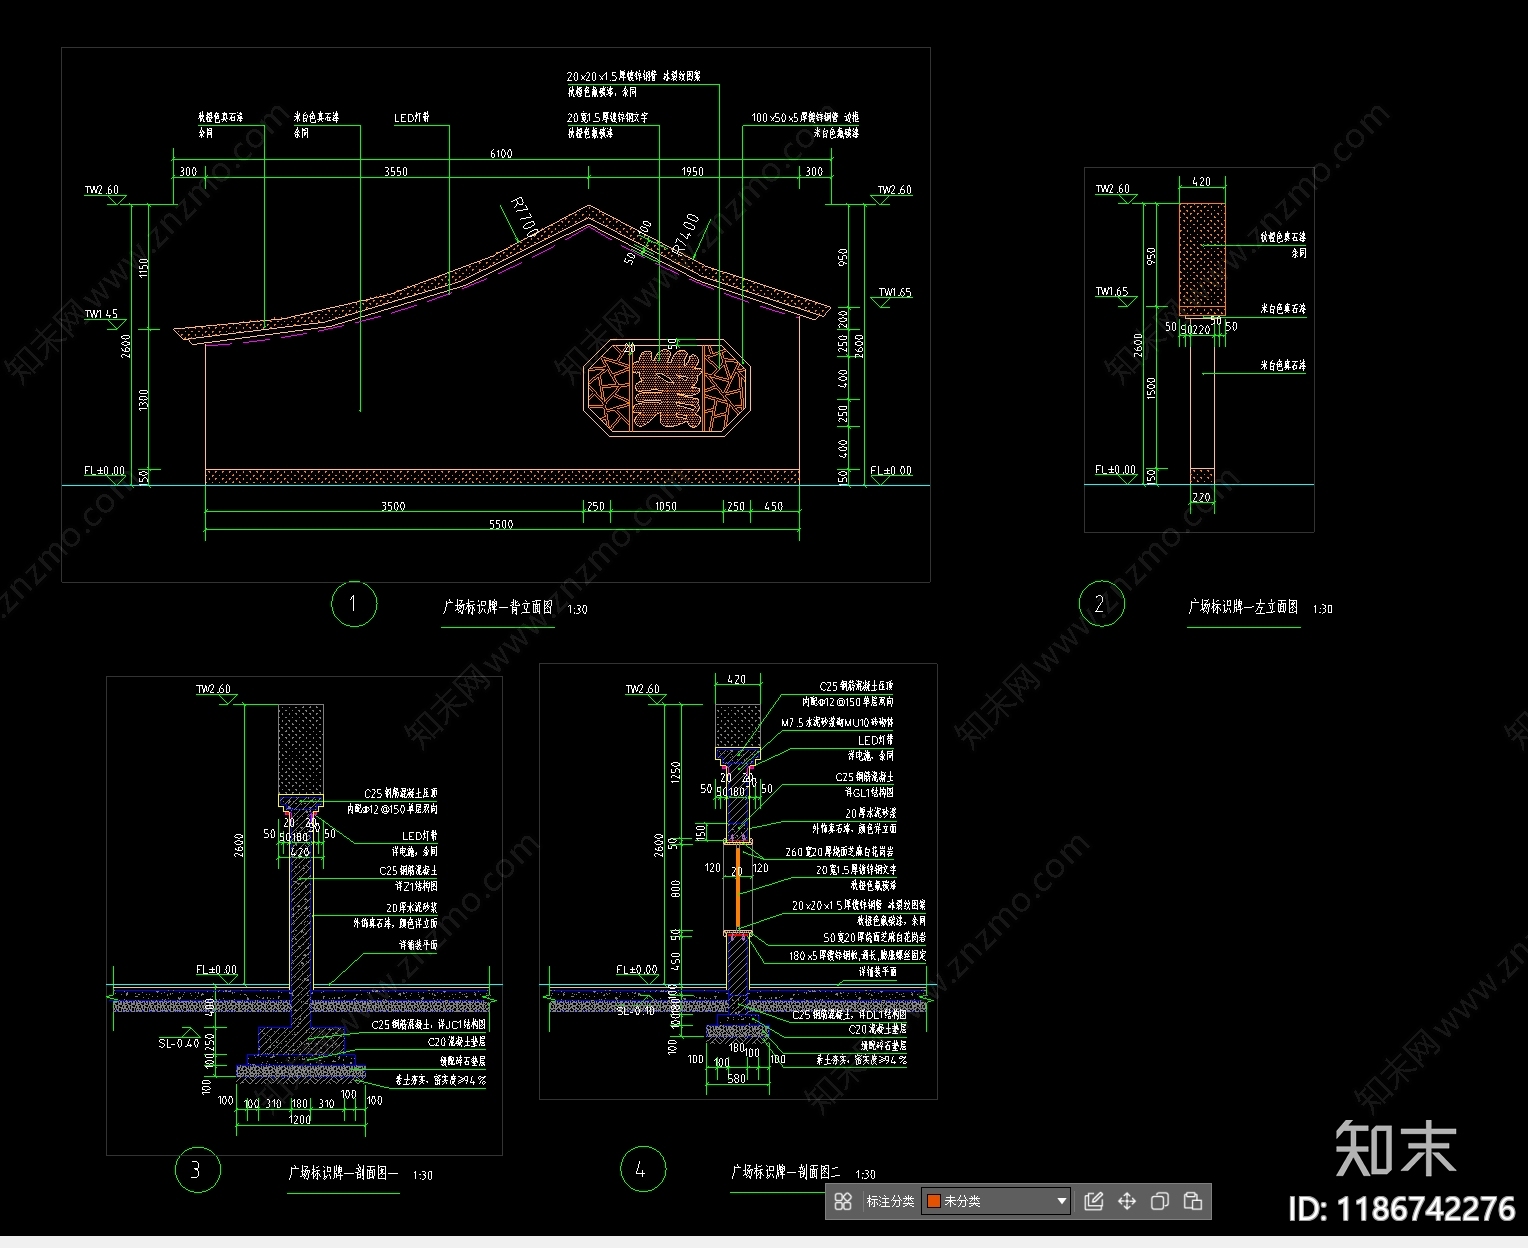Select drawing number circle 4
The width and height of the screenshot is (1528, 1248).
[643, 1168]
